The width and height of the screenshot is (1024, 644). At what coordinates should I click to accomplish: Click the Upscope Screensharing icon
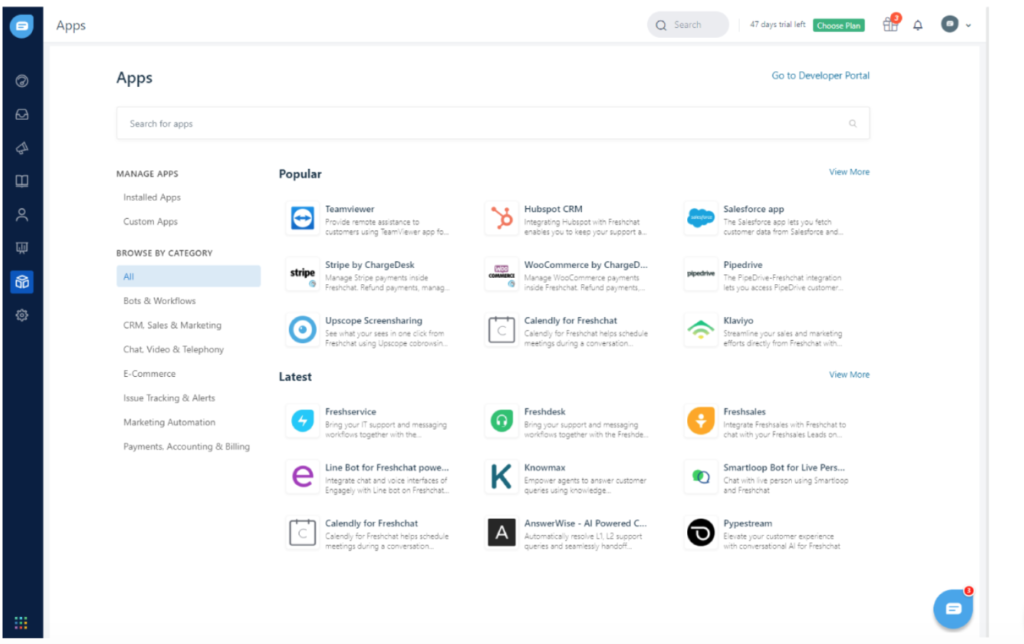click(302, 330)
